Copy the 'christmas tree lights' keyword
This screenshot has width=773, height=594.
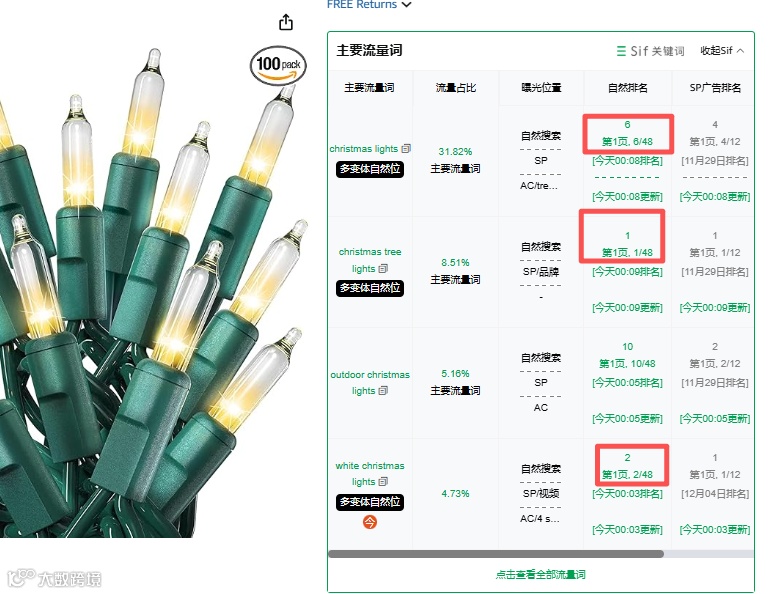point(383,269)
